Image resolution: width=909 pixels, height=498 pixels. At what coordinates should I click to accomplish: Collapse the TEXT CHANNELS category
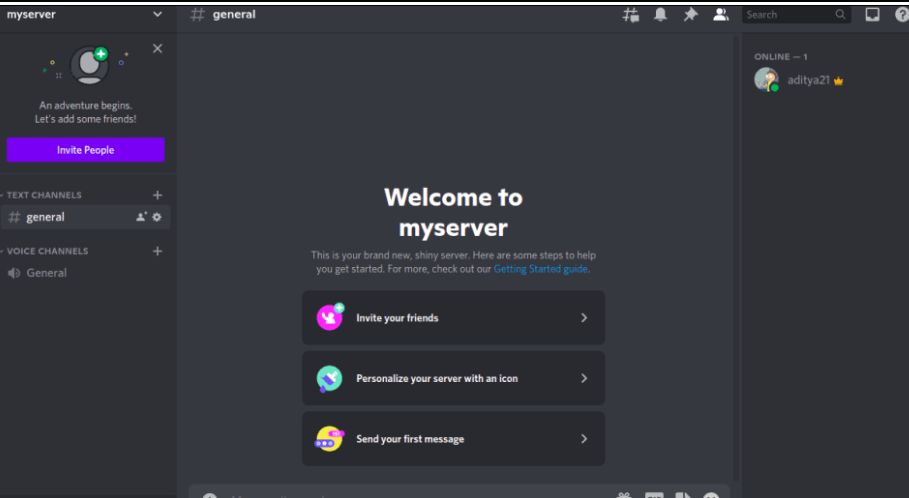pos(42,195)
